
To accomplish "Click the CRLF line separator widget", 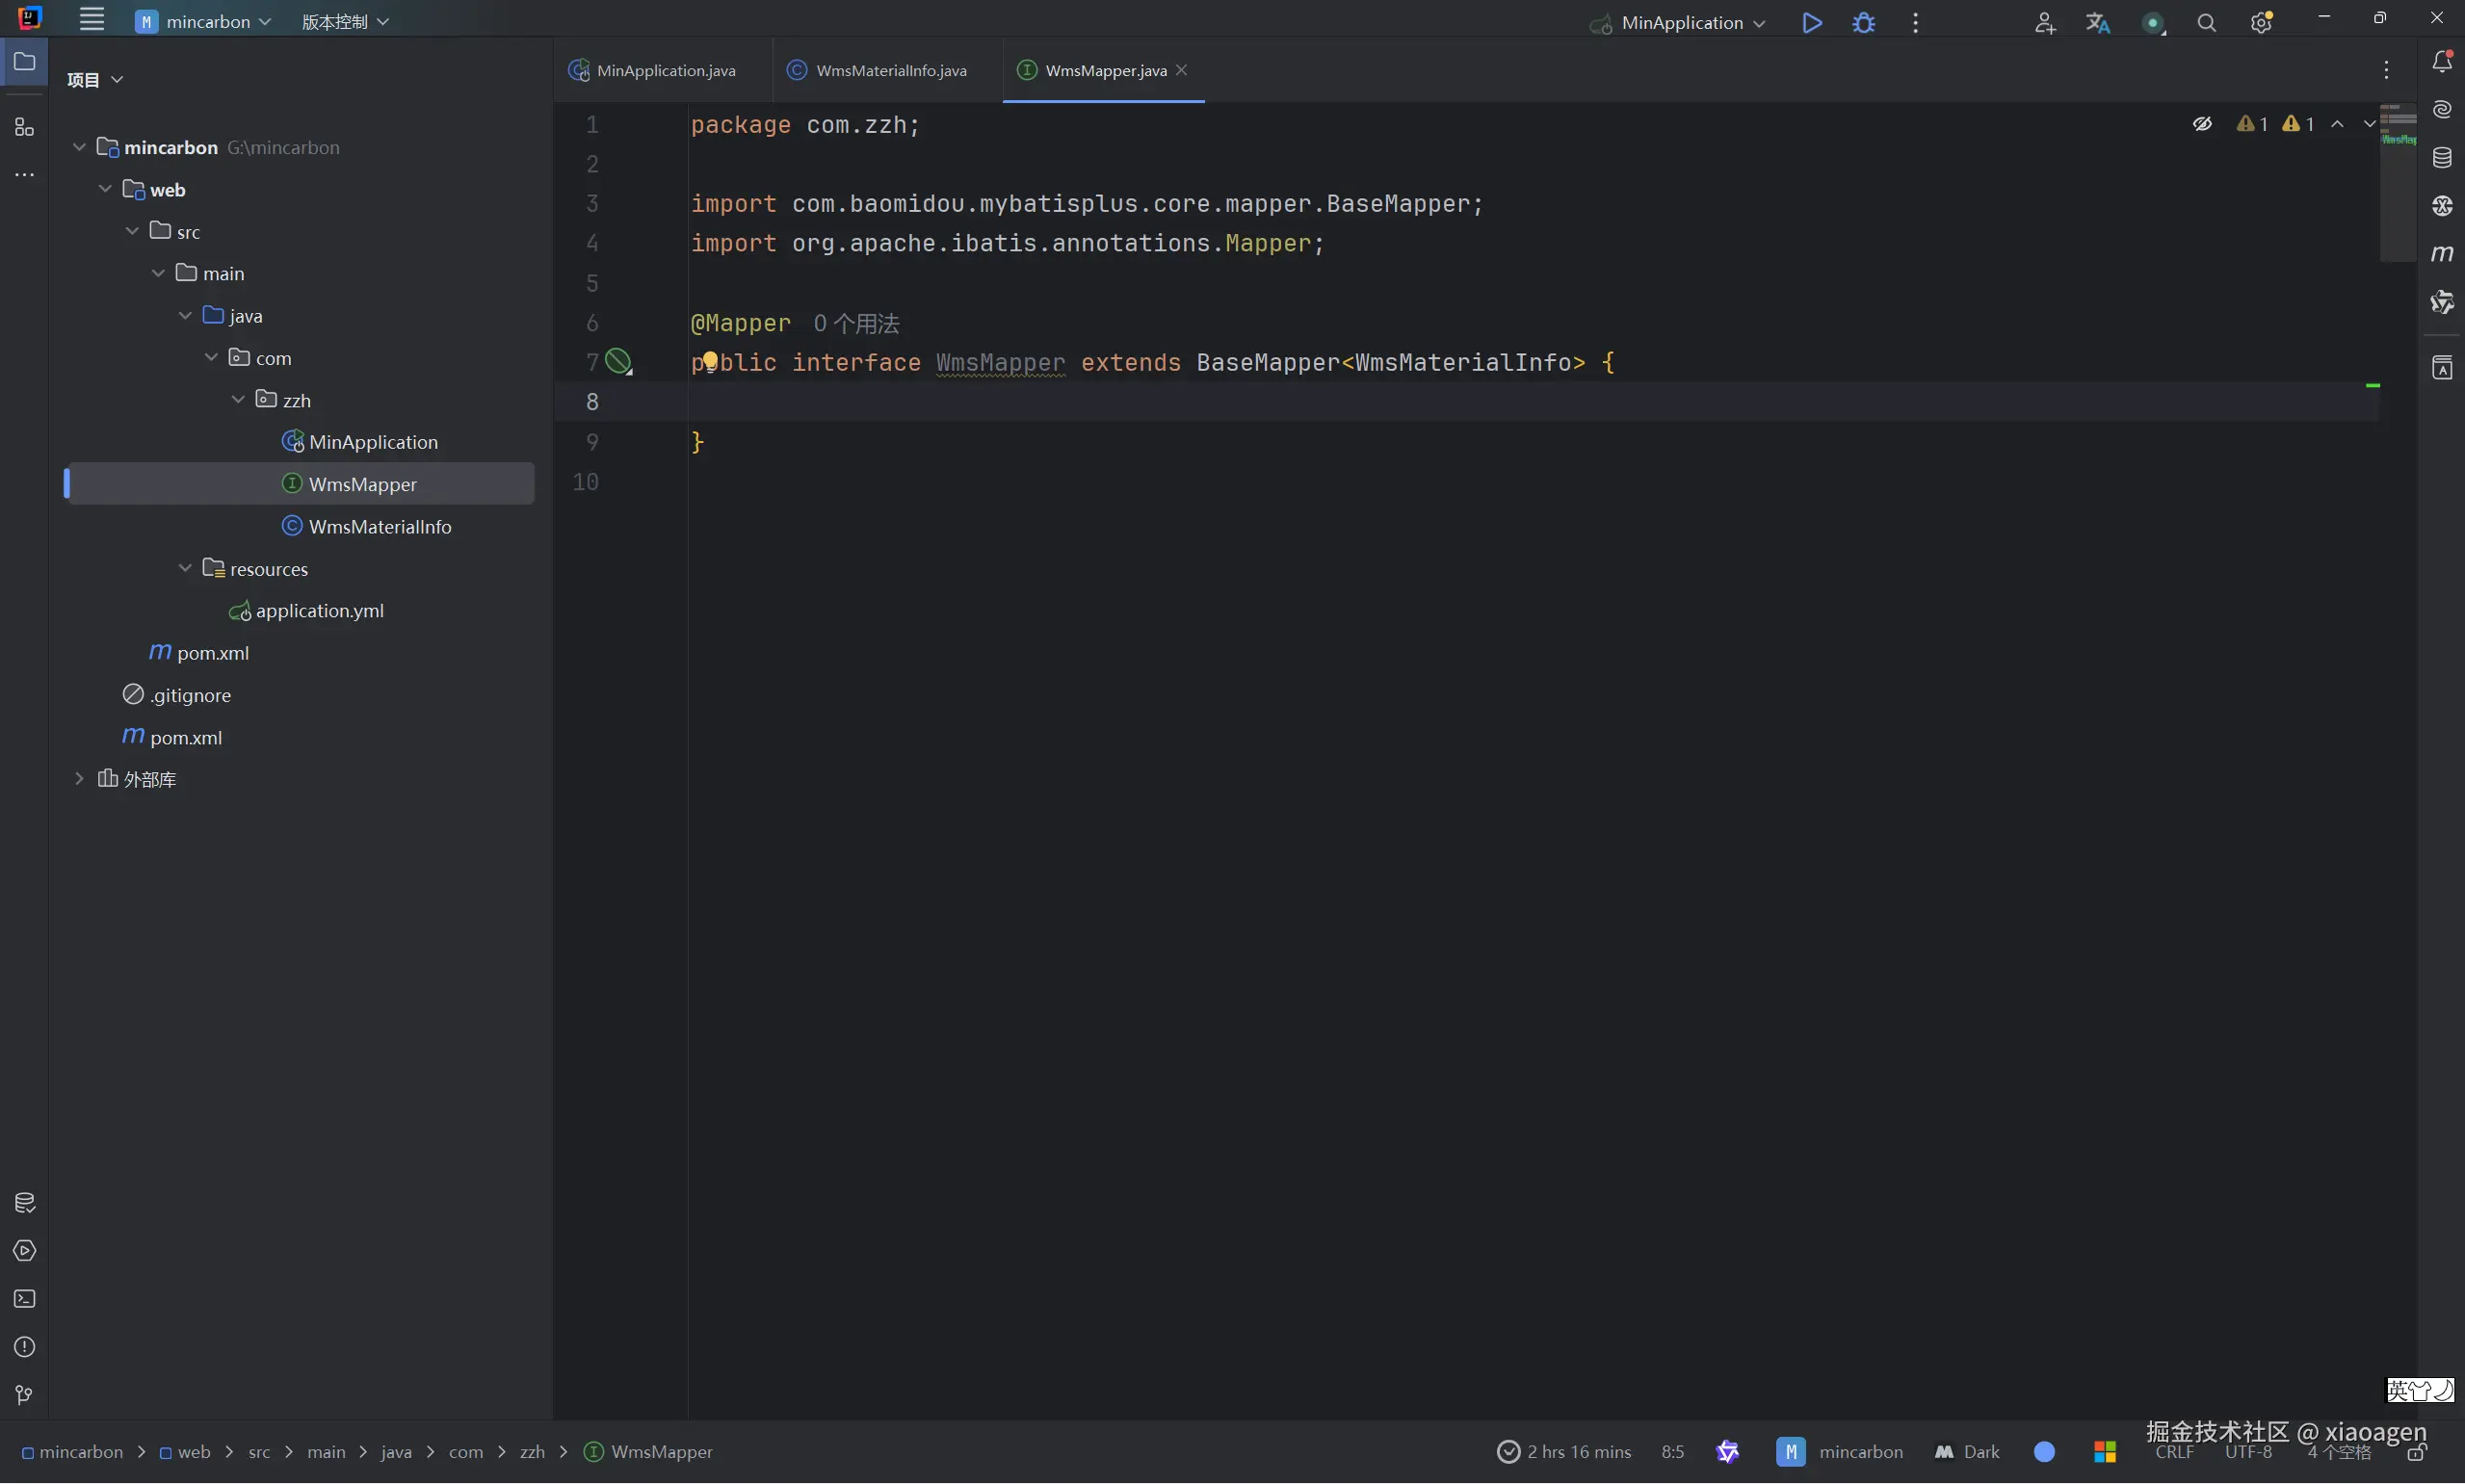I will (2174, 1453).
